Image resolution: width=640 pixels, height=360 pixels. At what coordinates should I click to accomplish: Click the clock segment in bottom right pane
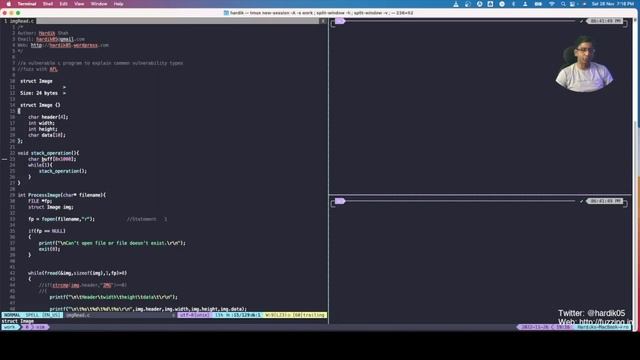tap(605, 201)
